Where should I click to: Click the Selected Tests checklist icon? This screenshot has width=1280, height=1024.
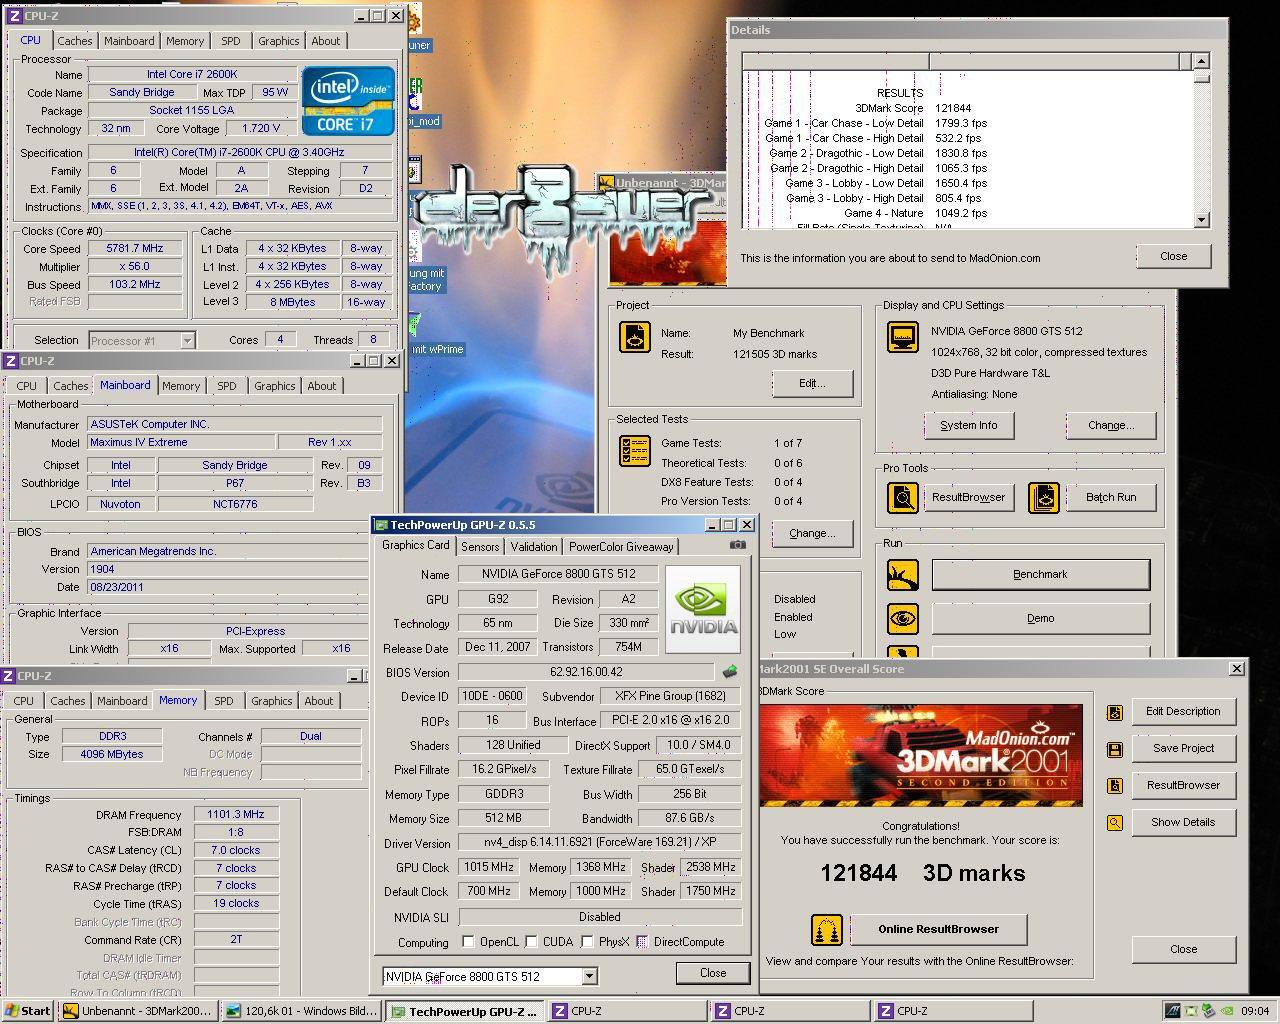[x=635, y=451]
